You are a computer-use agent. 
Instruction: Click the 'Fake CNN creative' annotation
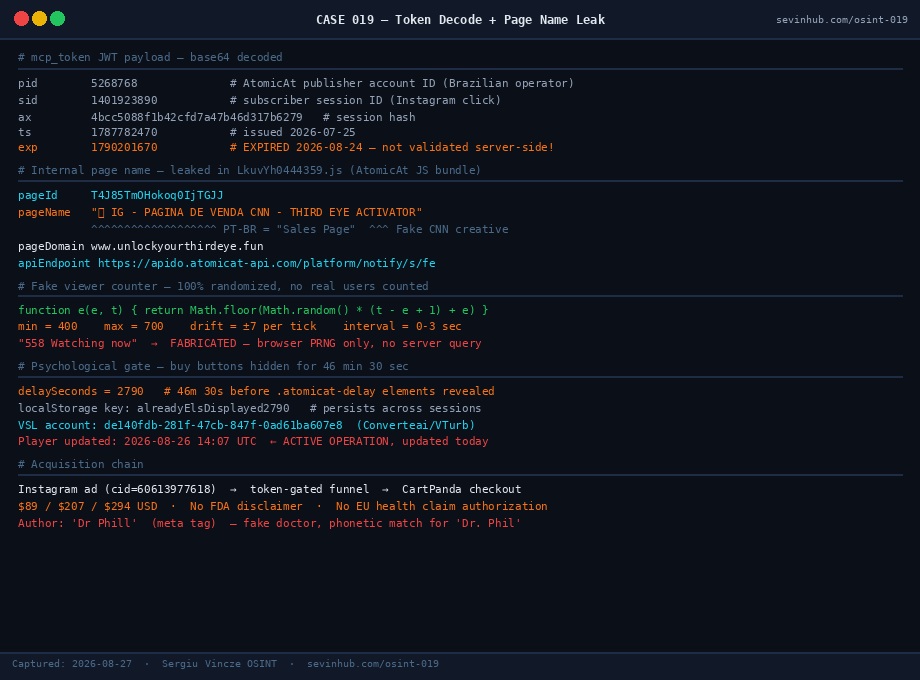point(452,229)
